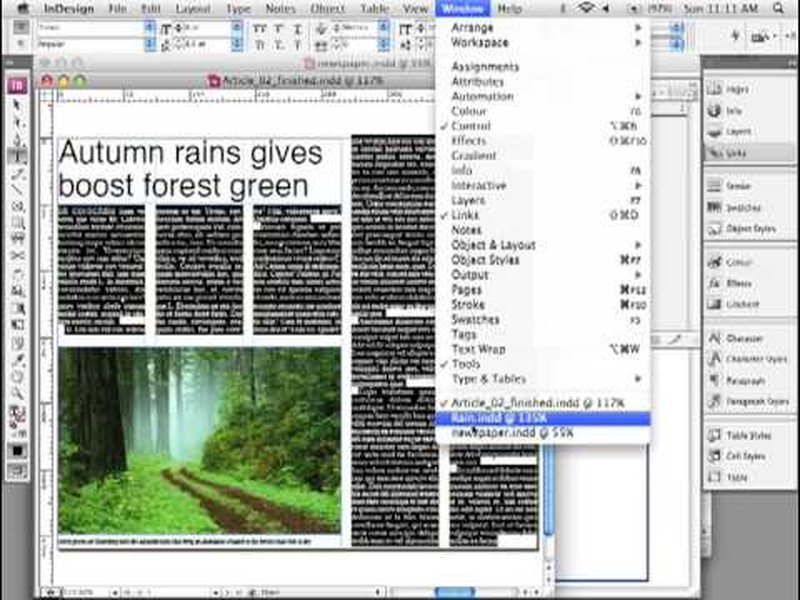800x600 pixels.
Task: Click the horizontal scrollbar thumb at bottom
Action: (454, 592)
